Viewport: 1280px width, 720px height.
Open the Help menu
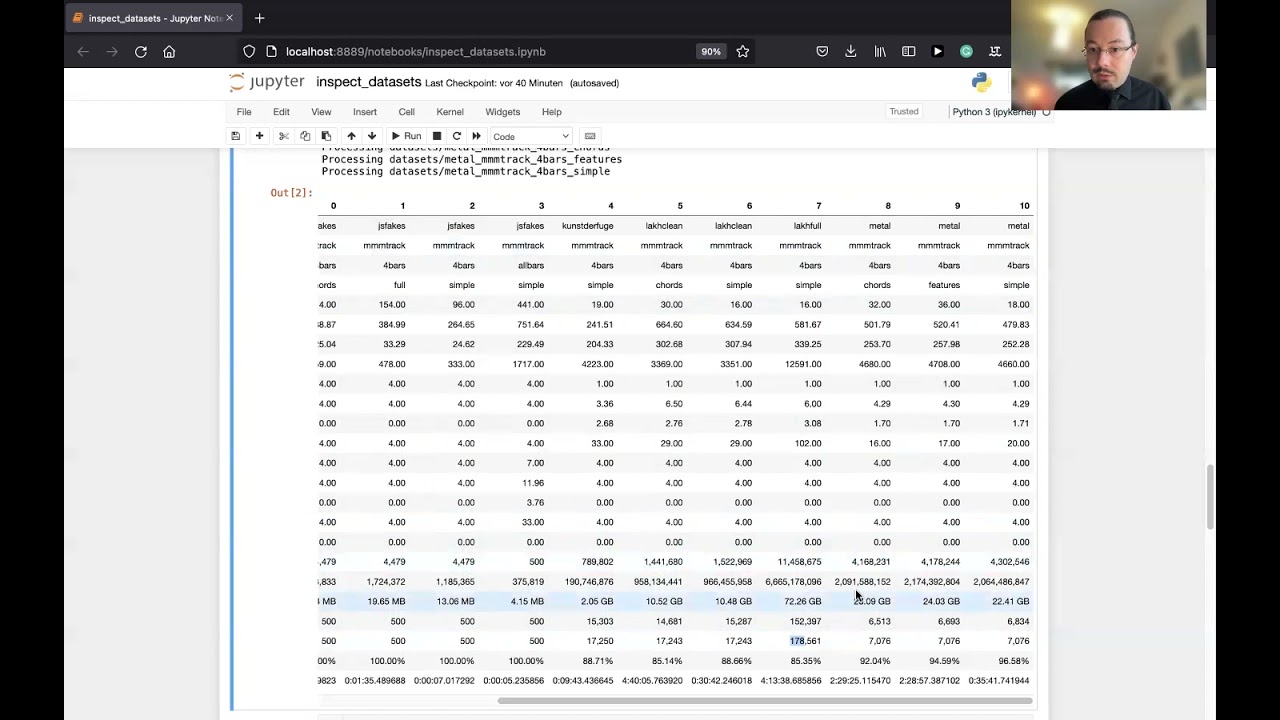551,112
